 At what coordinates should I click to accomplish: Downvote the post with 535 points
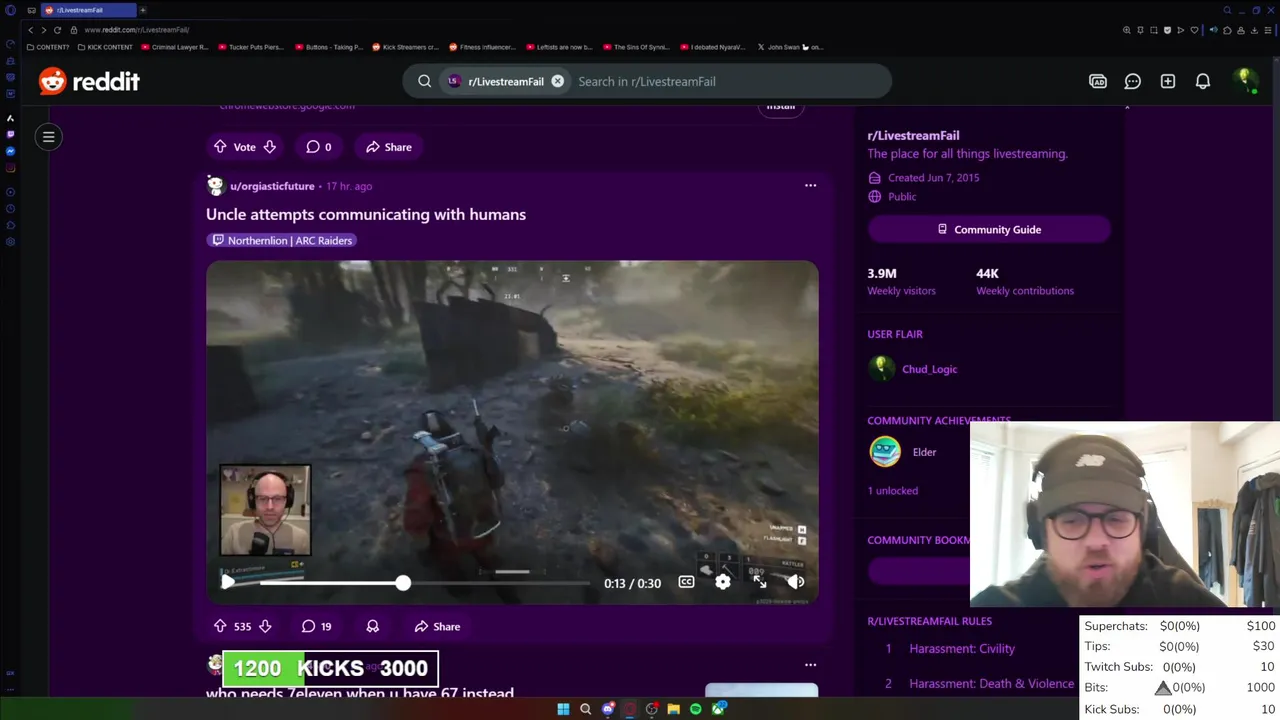click(x=265, y=626)
